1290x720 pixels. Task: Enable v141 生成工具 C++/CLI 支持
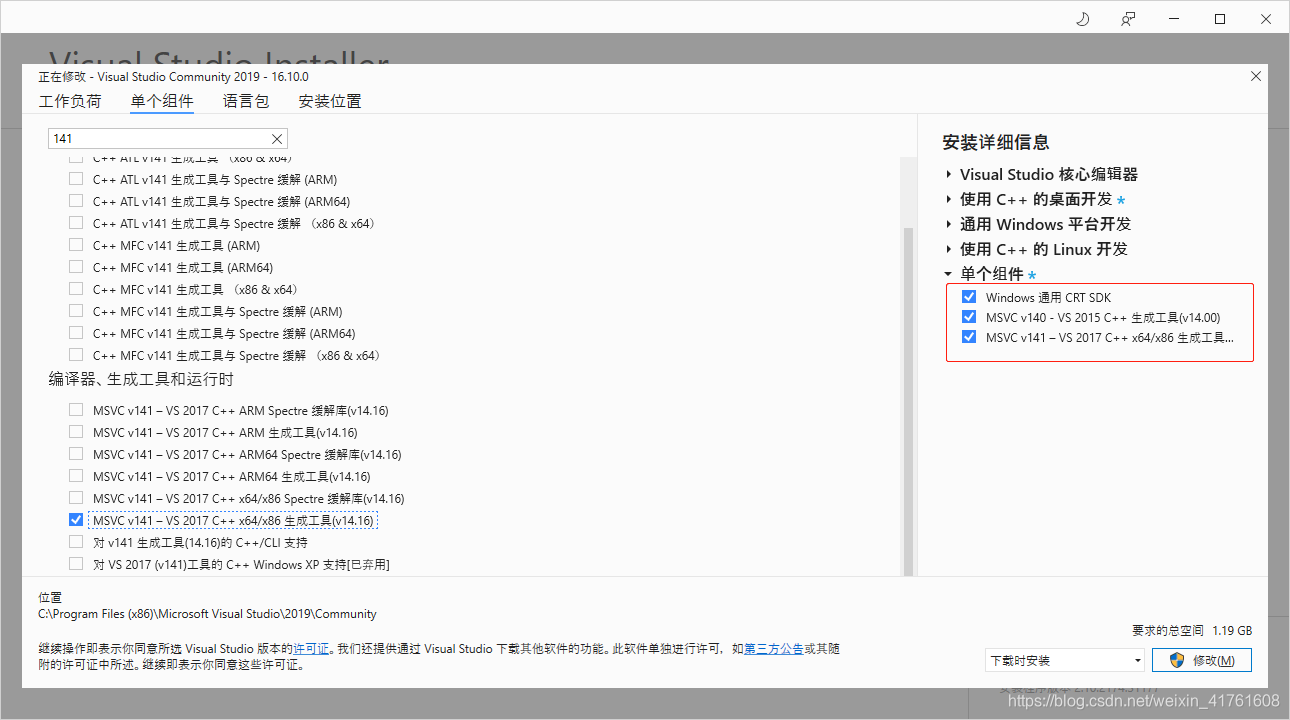point(76,542)
